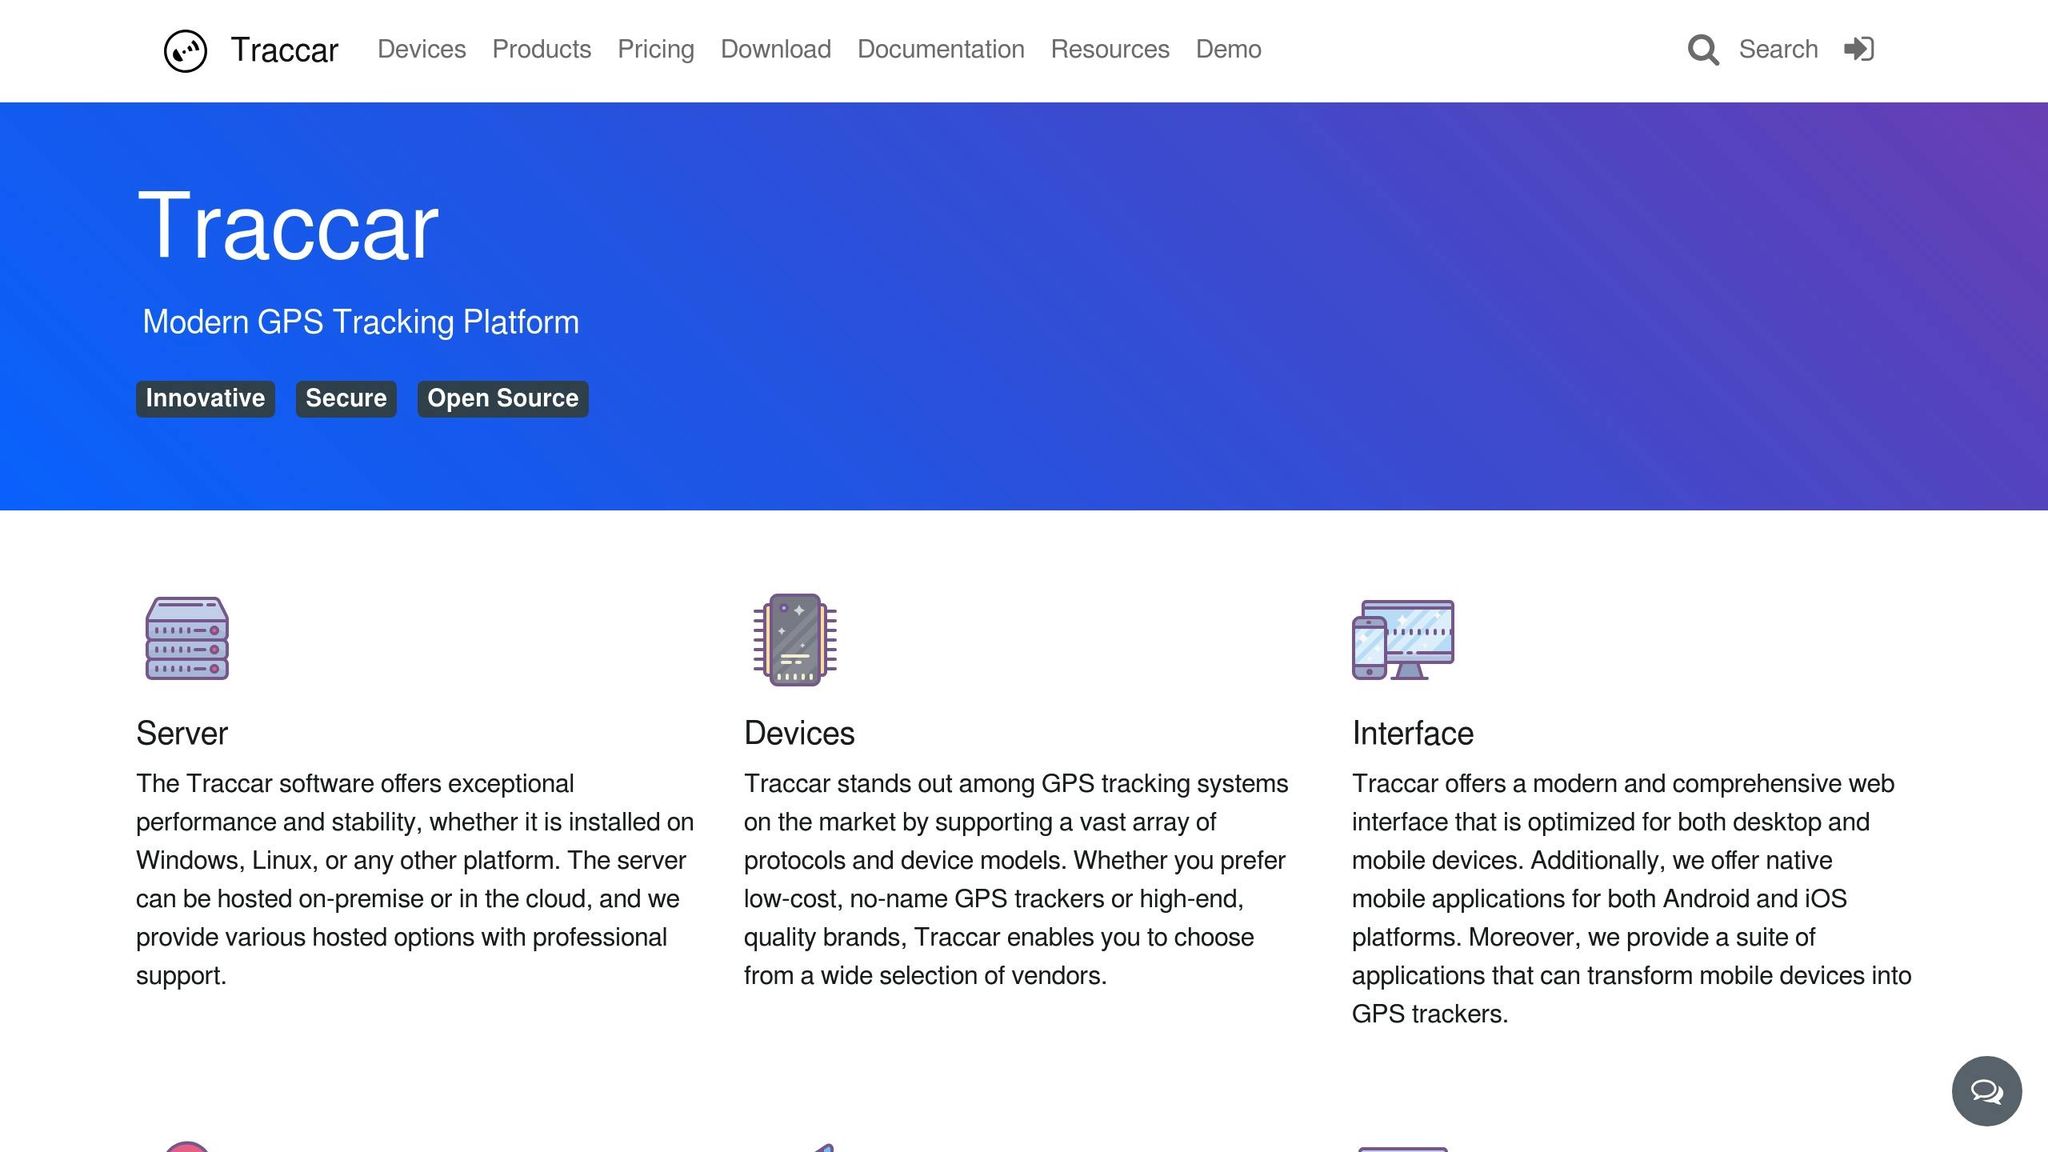Click the Search text field
Screen dimensions: 2048x1152
point(1777,49)
